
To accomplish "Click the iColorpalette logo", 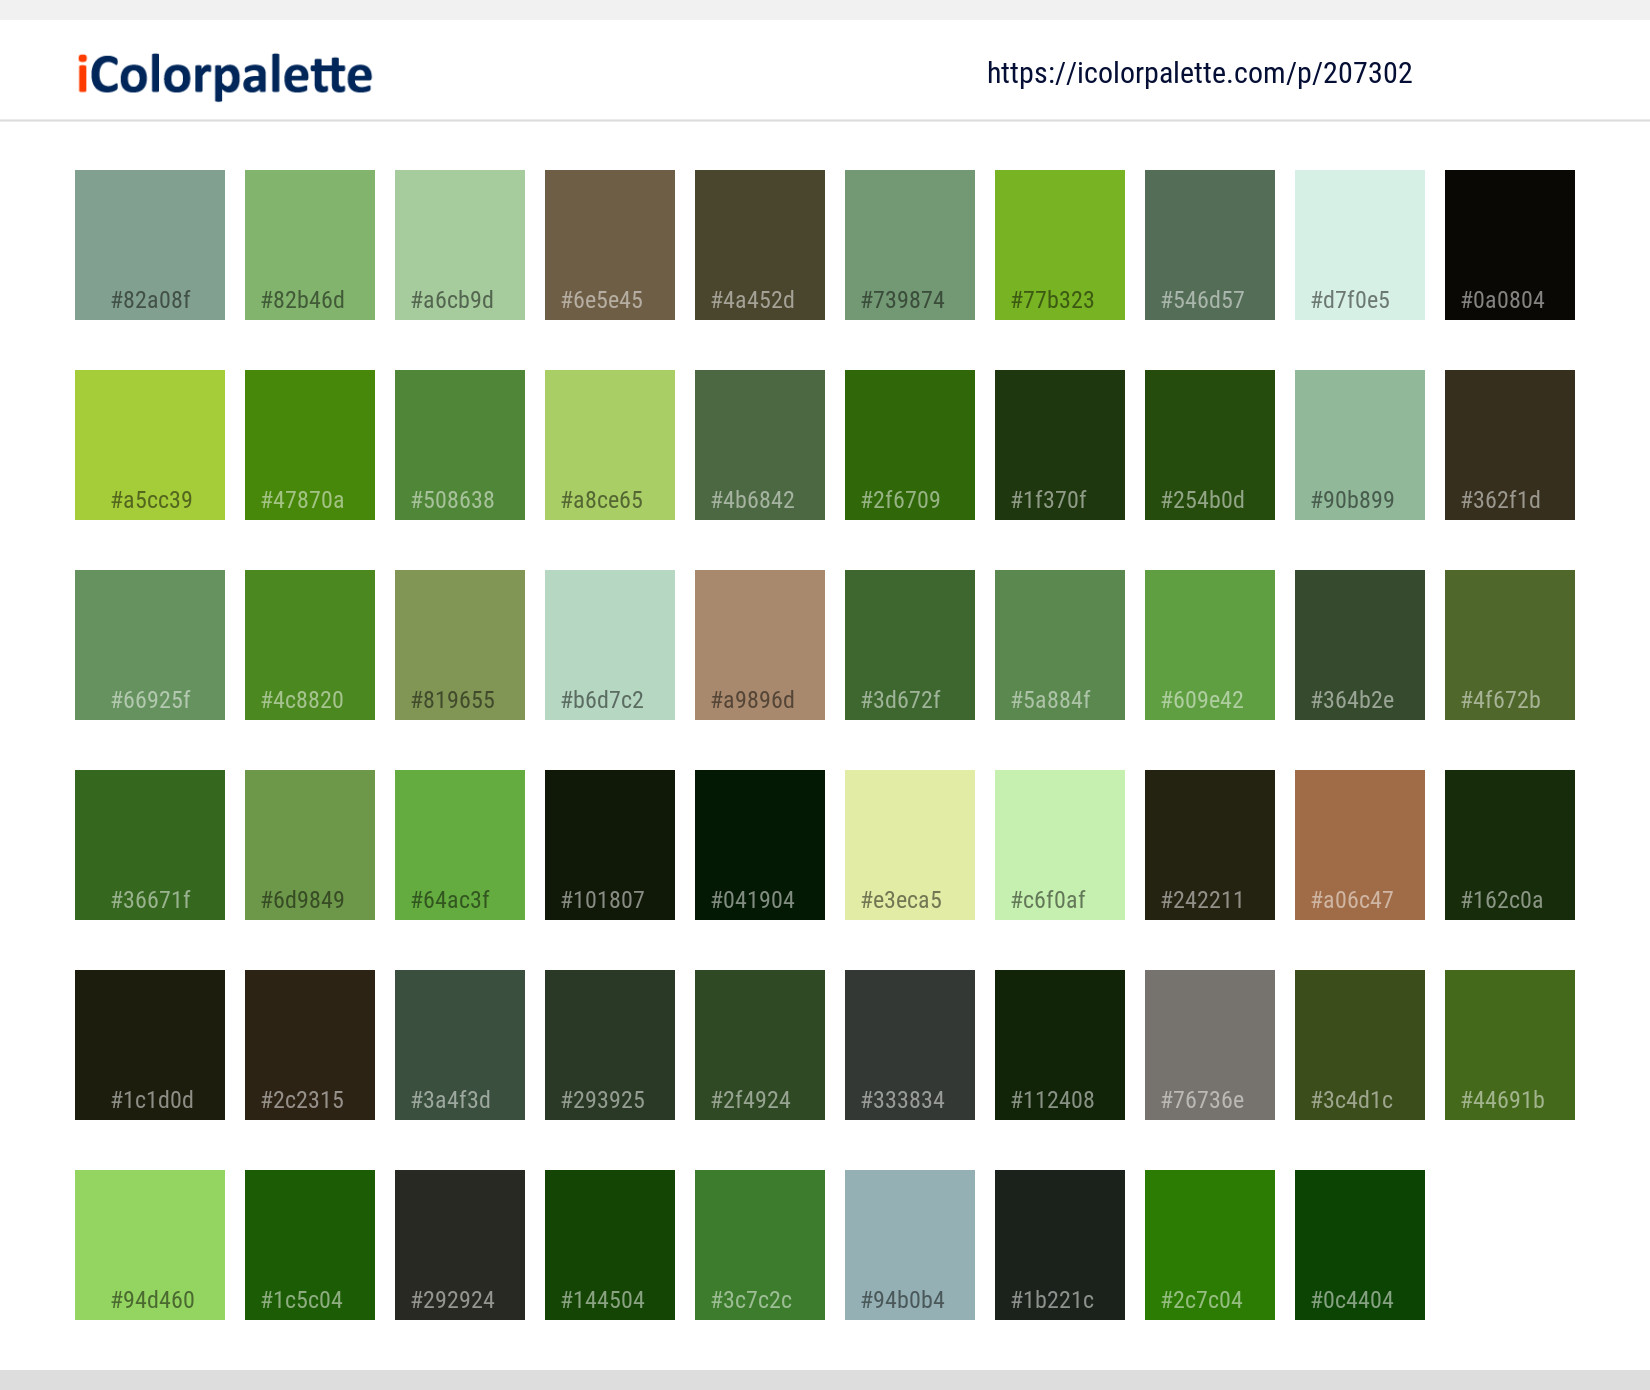I will tap(225, 75).
